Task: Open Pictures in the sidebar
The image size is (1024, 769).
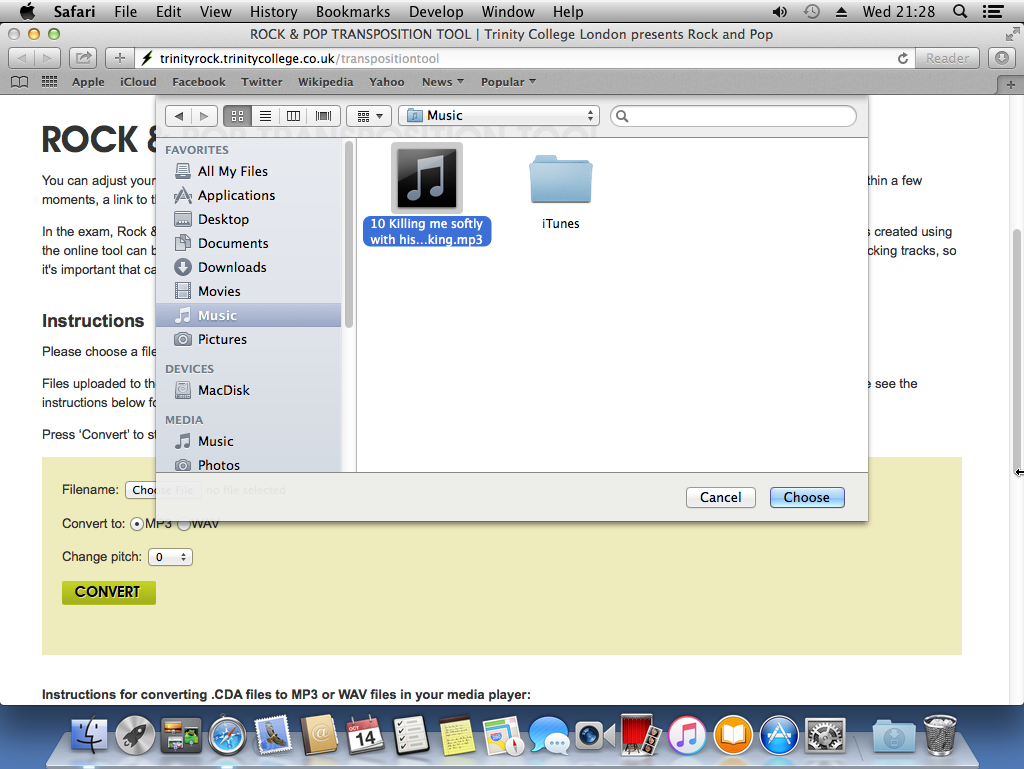Action: (248, 339)
